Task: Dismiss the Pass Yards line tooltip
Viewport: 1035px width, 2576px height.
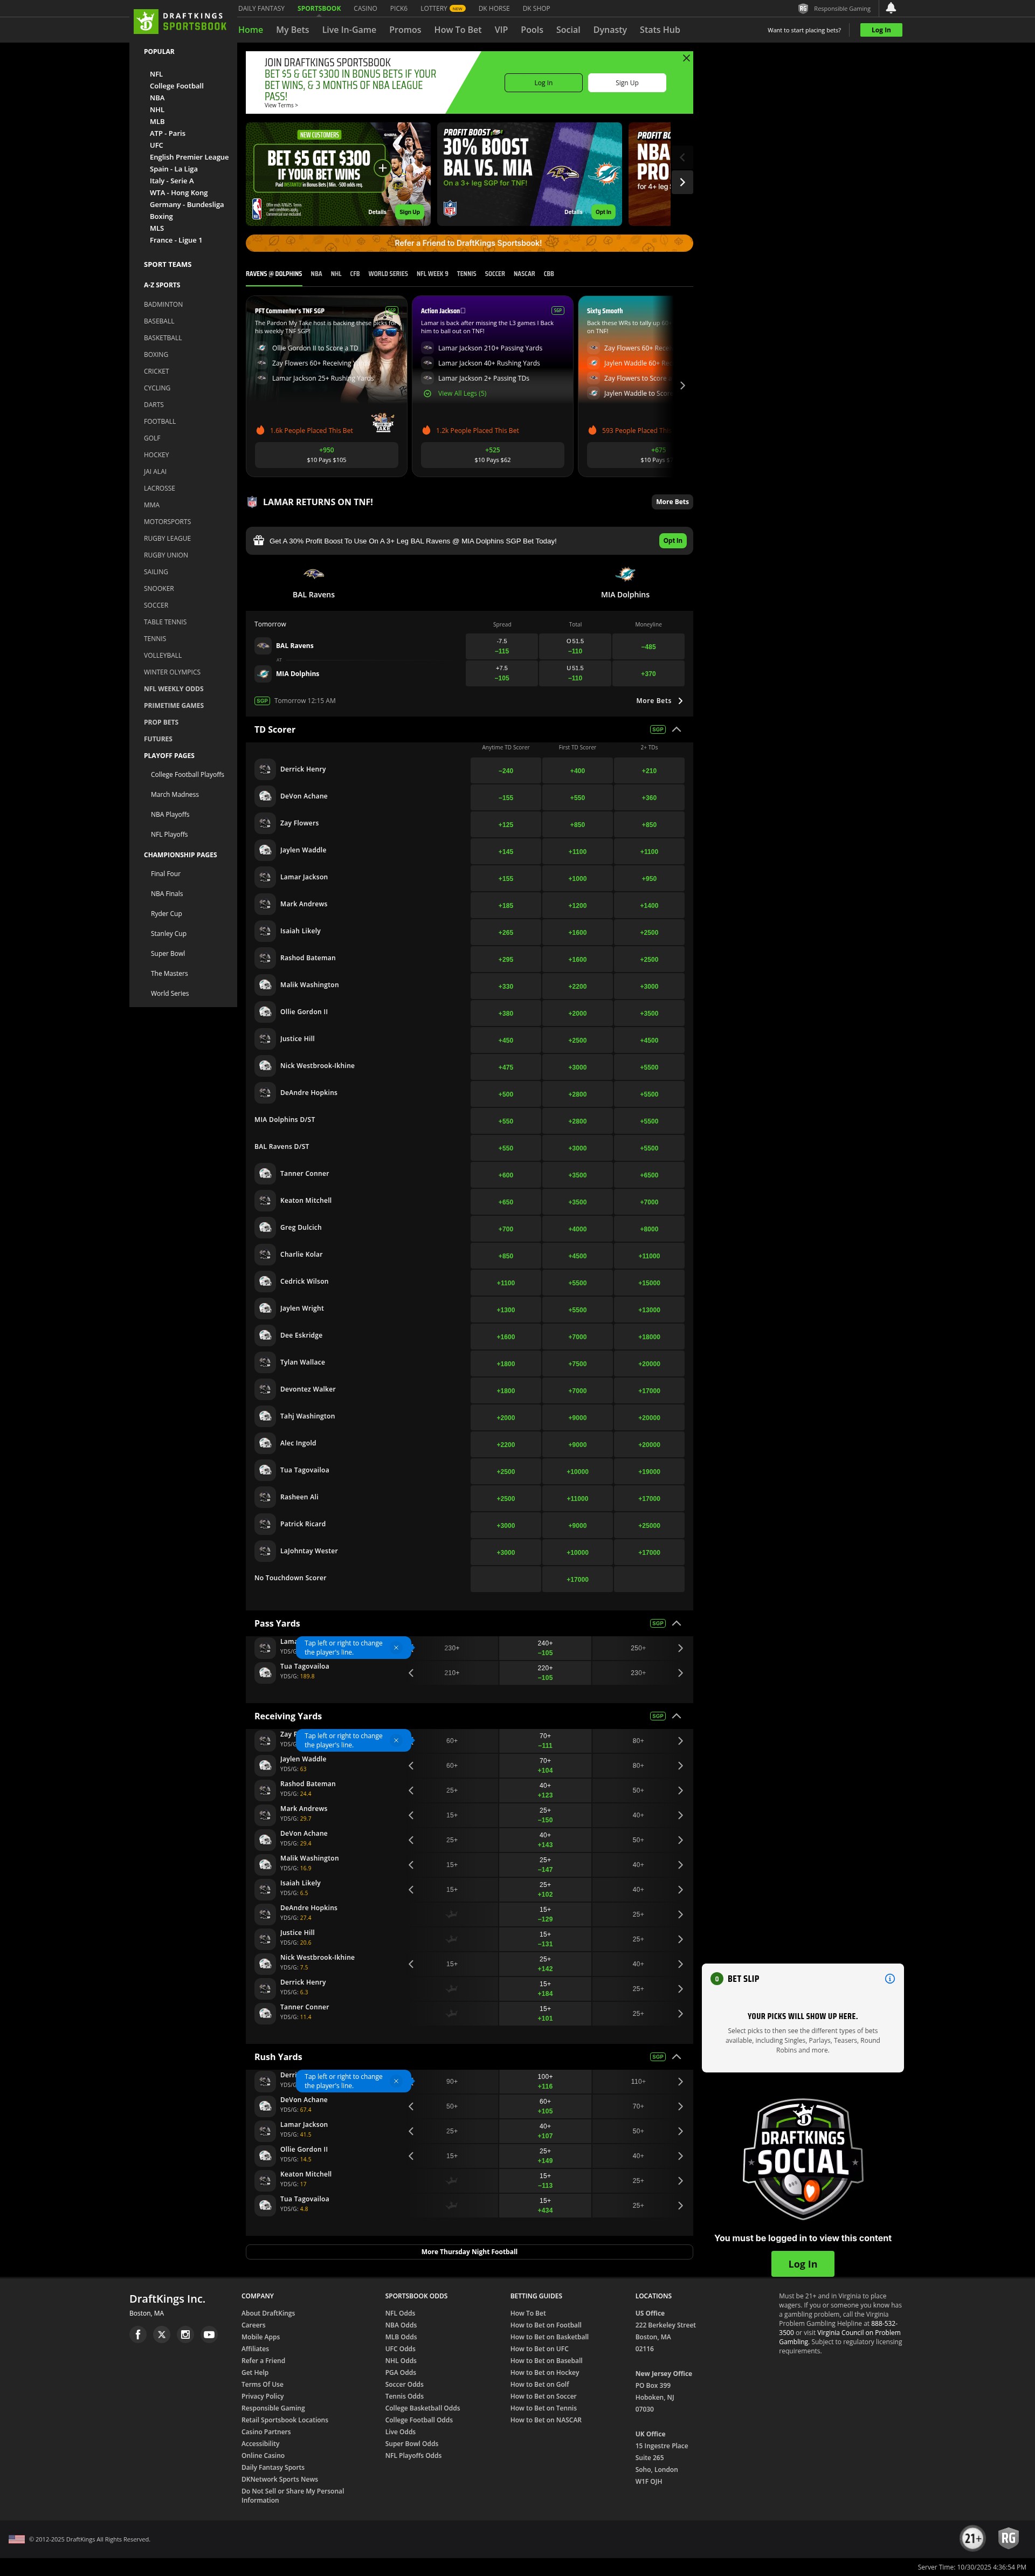Action: [396, 1647]
